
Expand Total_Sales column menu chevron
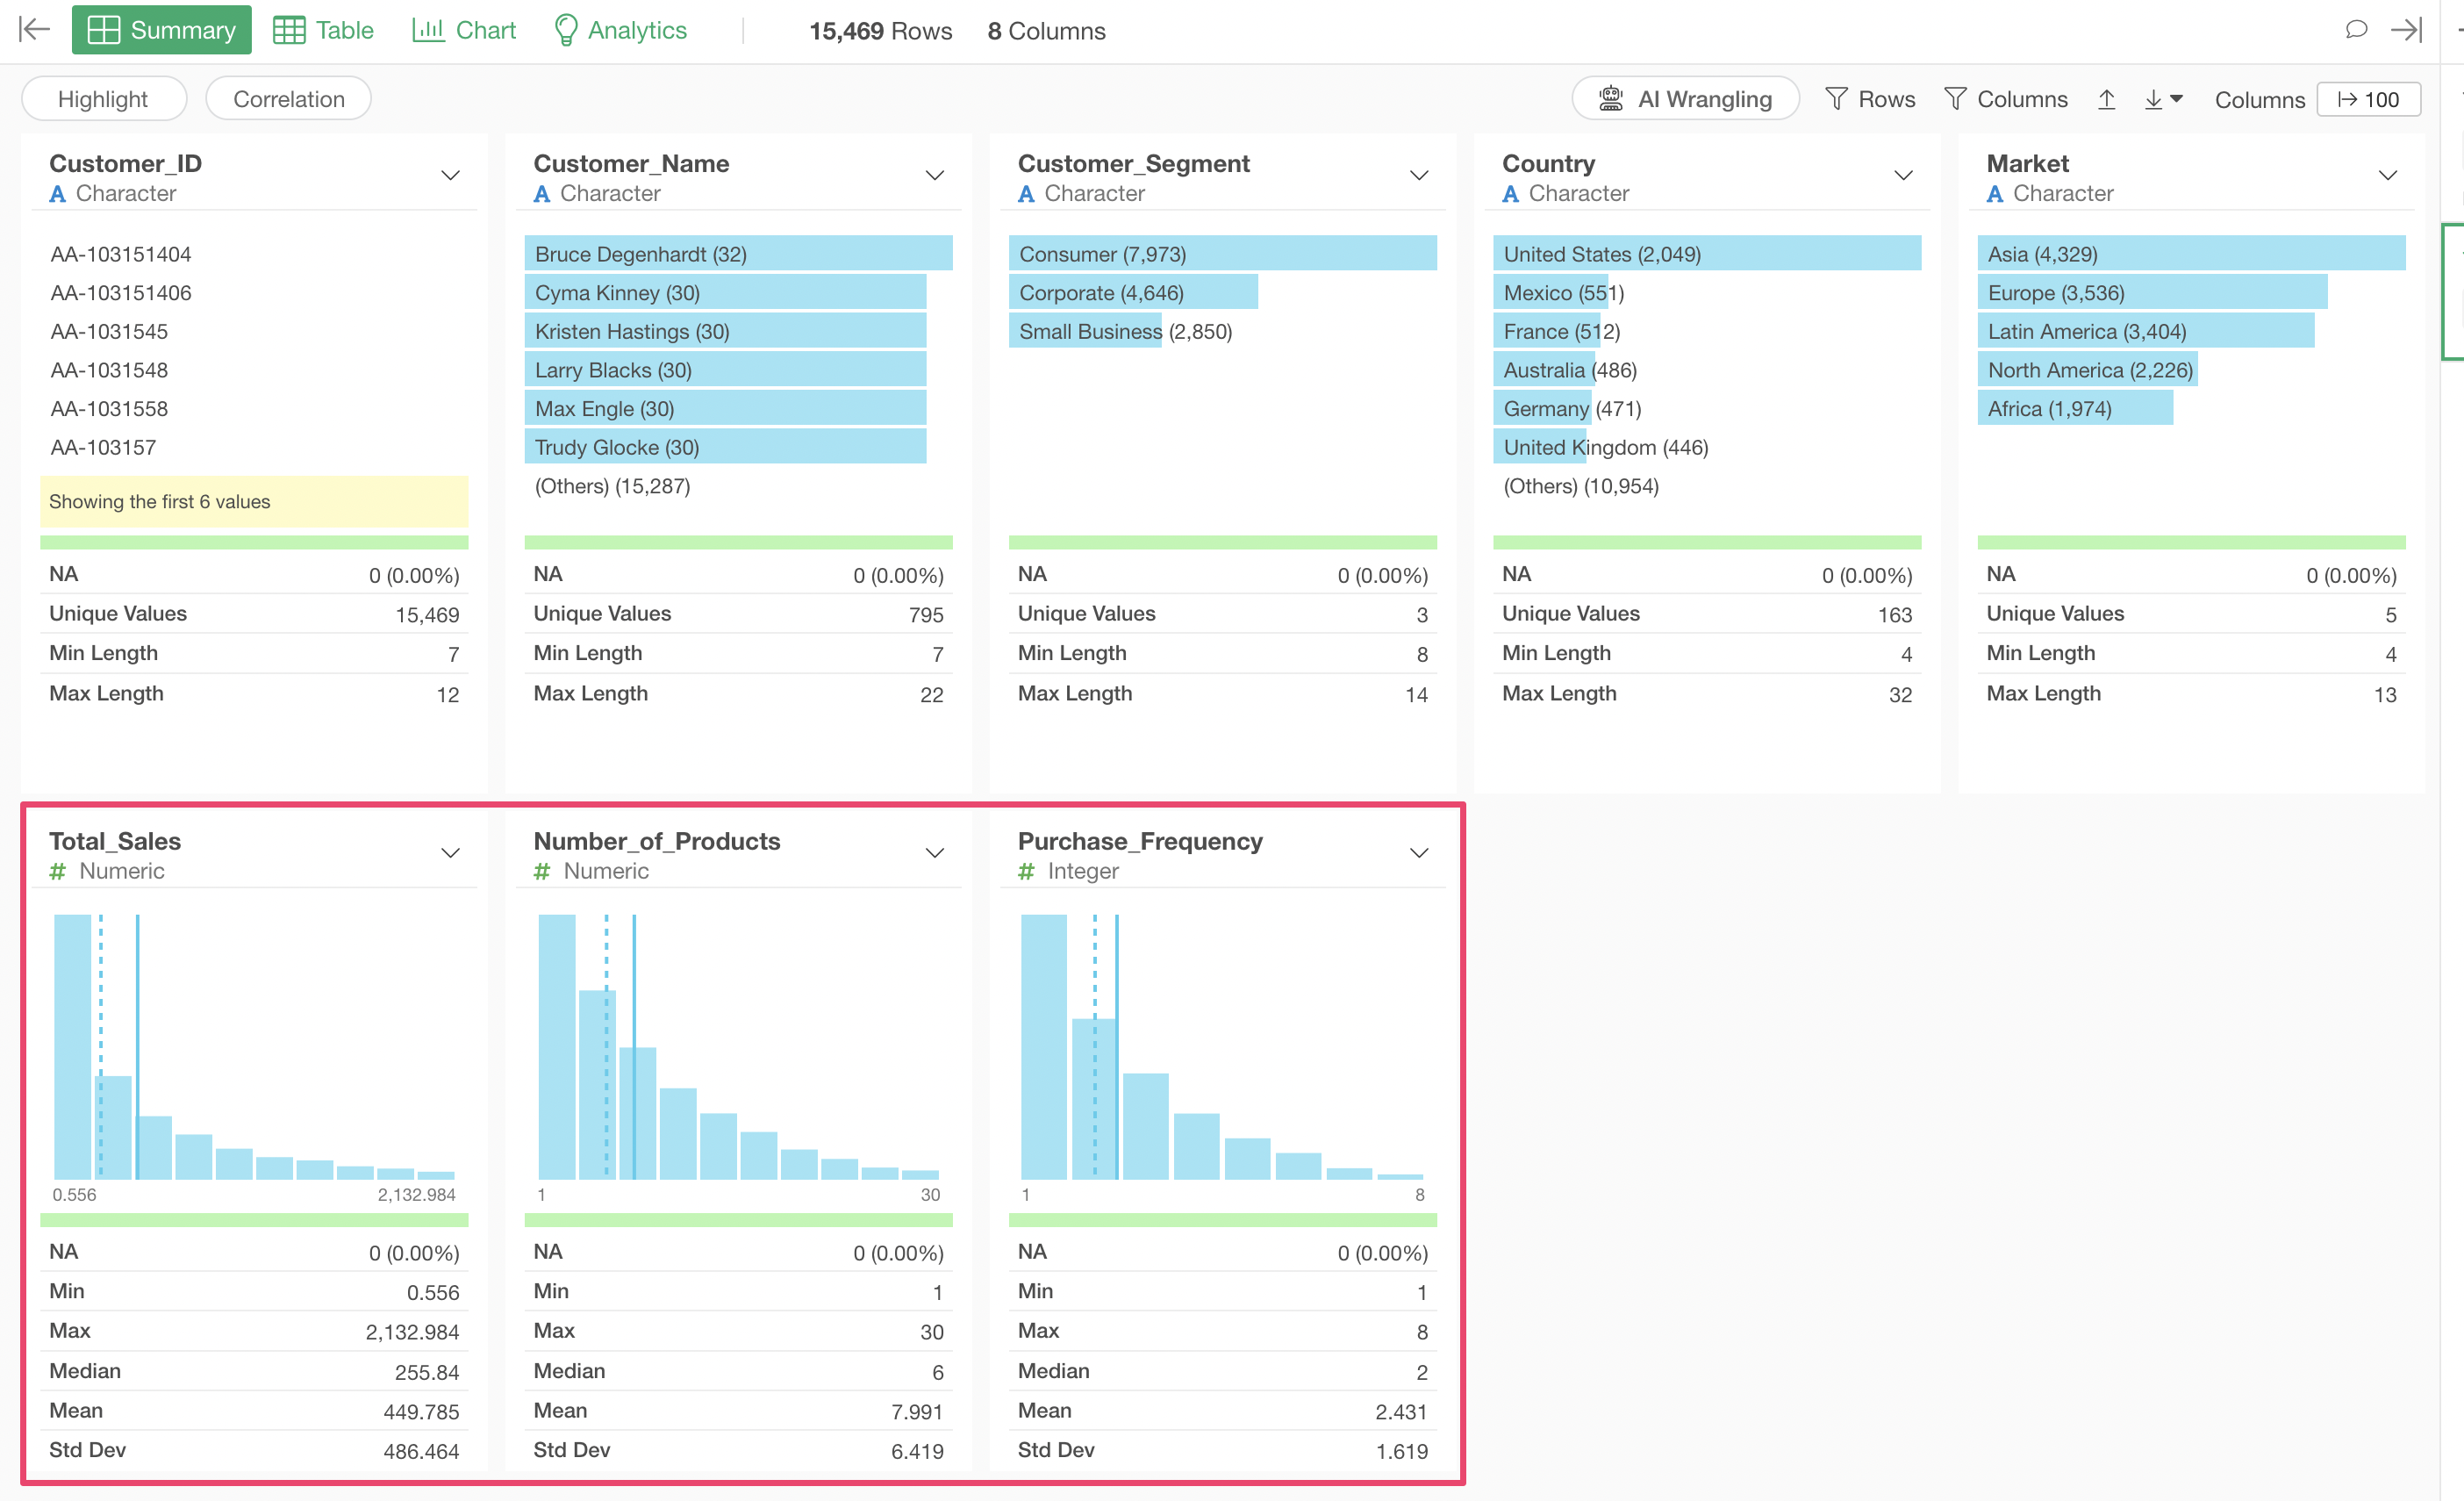(450, 853)
